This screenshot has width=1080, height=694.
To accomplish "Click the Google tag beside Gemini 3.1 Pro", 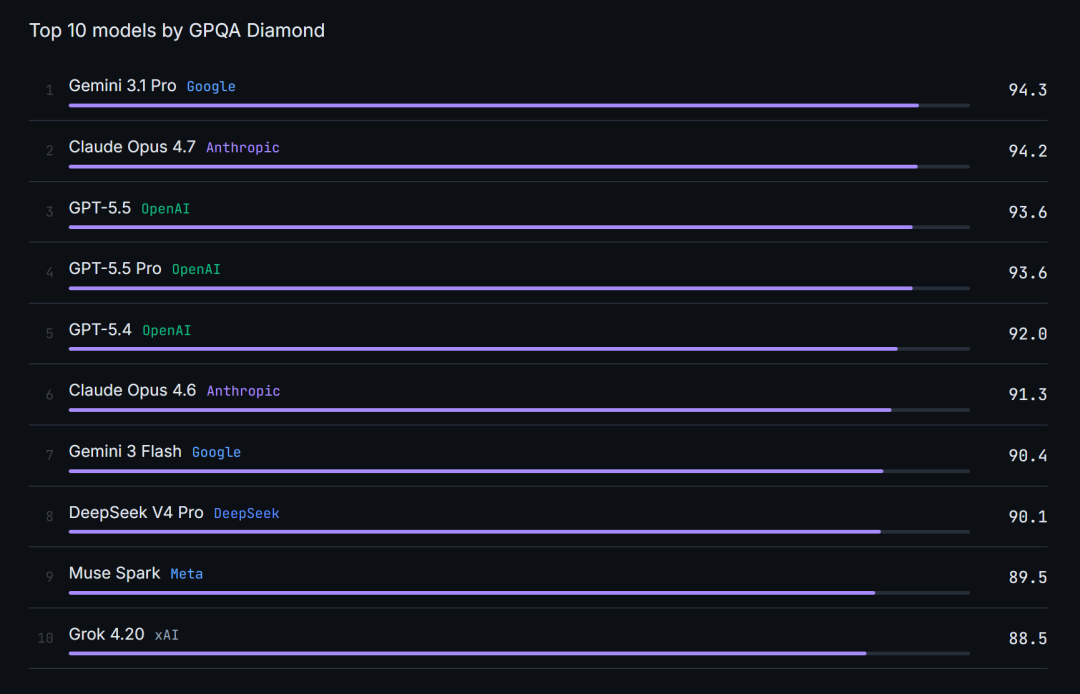I will [211, 87].
